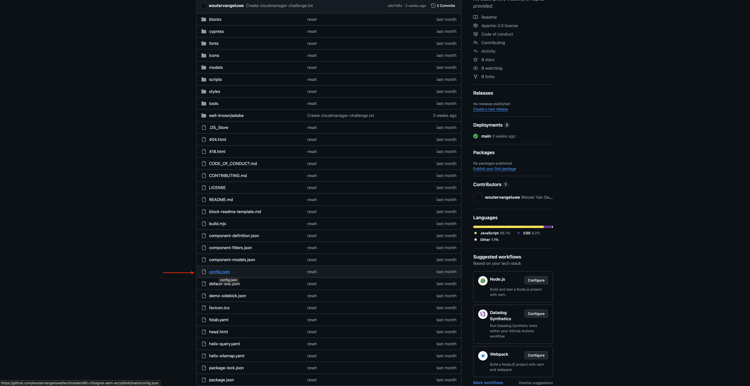
Task: Click the pulse icon beside Activity
Action: coord(475,51)
